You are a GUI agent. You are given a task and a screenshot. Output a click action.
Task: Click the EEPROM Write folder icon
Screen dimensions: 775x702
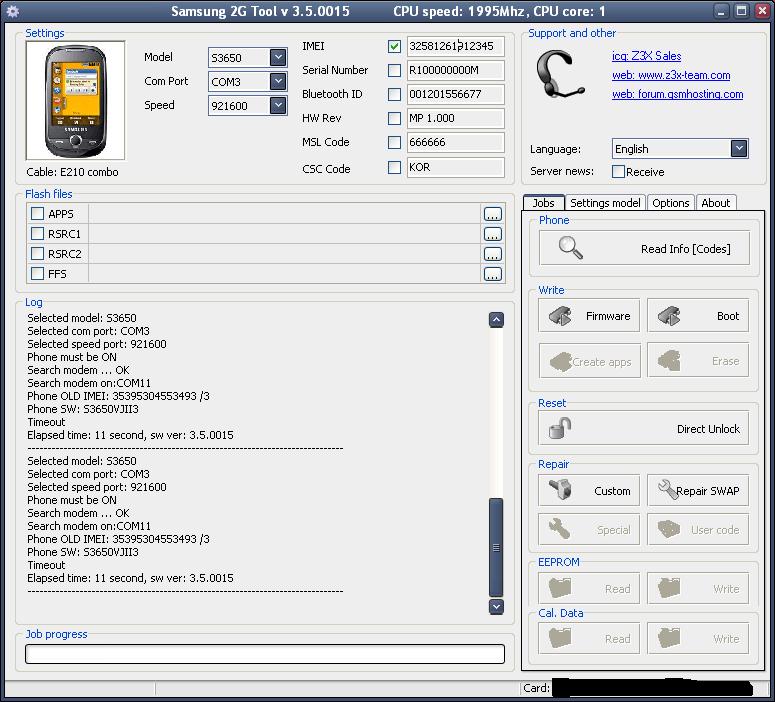669,588
